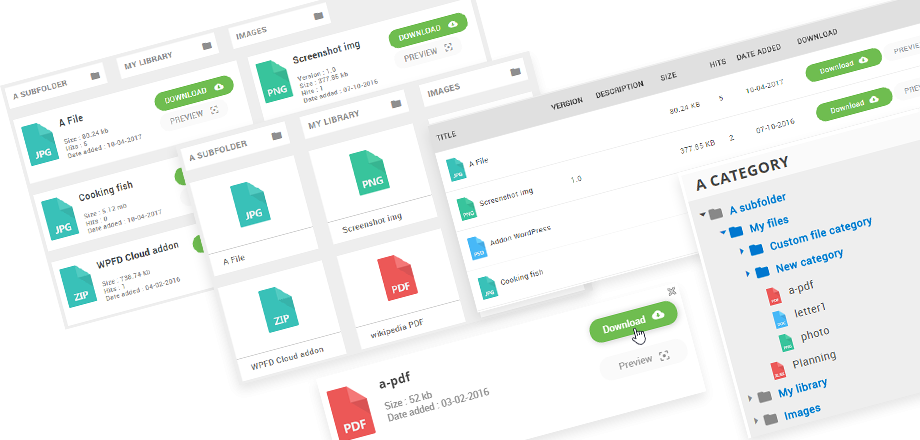The height and width of the screenshot is (440, 920).
Task: Collapse the A subfolder tree arrow
Action: pos(702,214)
